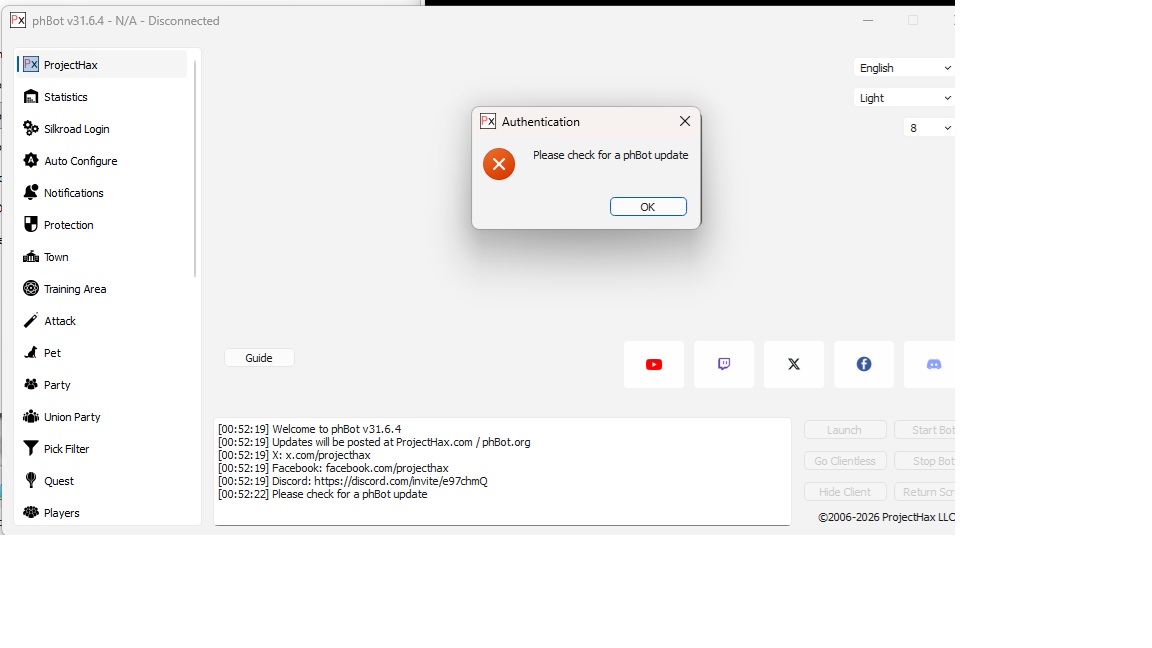
Task: Select the Pick Filter funnel icon
Action: click(x=31, y=449)
